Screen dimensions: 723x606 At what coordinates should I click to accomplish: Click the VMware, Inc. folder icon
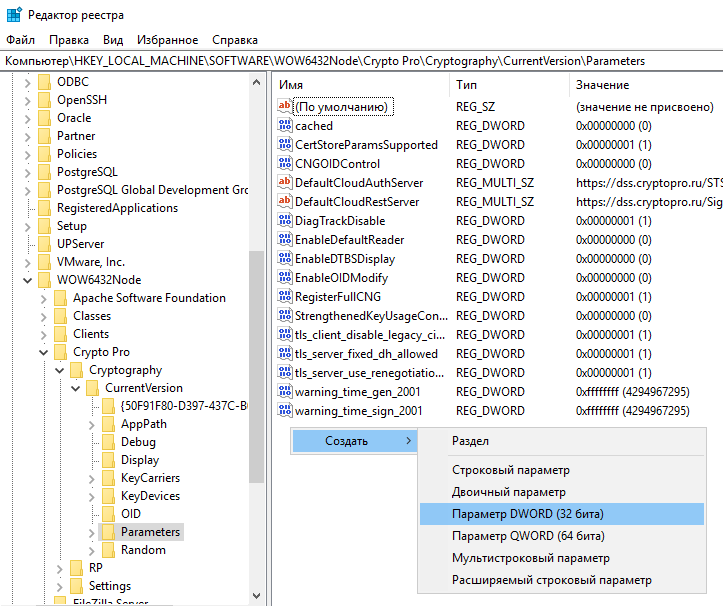coord(44,261)
